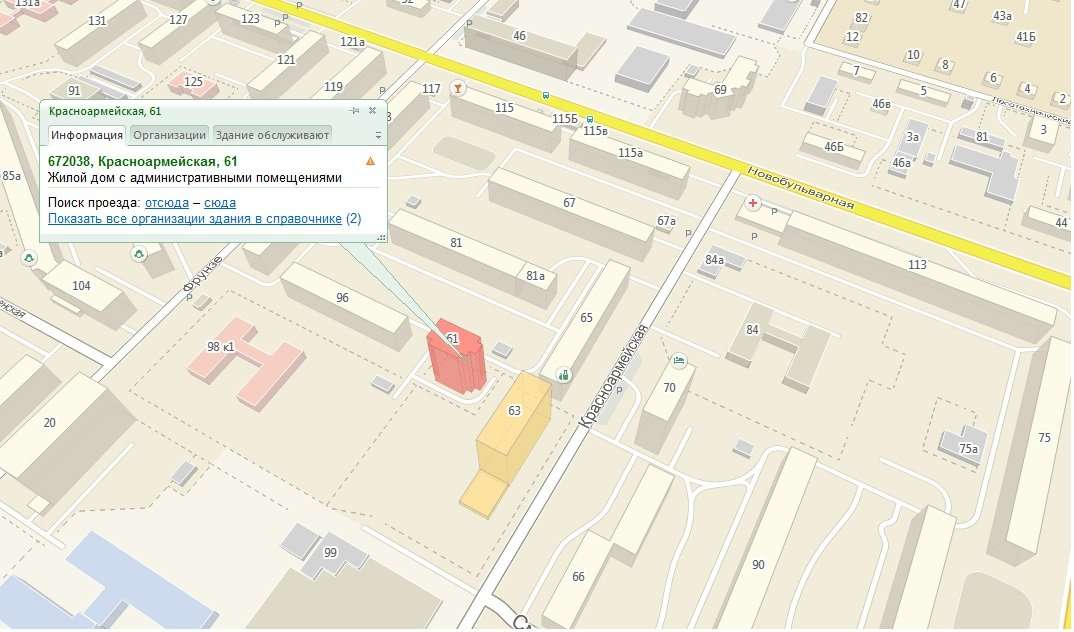Click the сюда route link
The width and height of the screenshot is (1074, 632).
point(220,203)
